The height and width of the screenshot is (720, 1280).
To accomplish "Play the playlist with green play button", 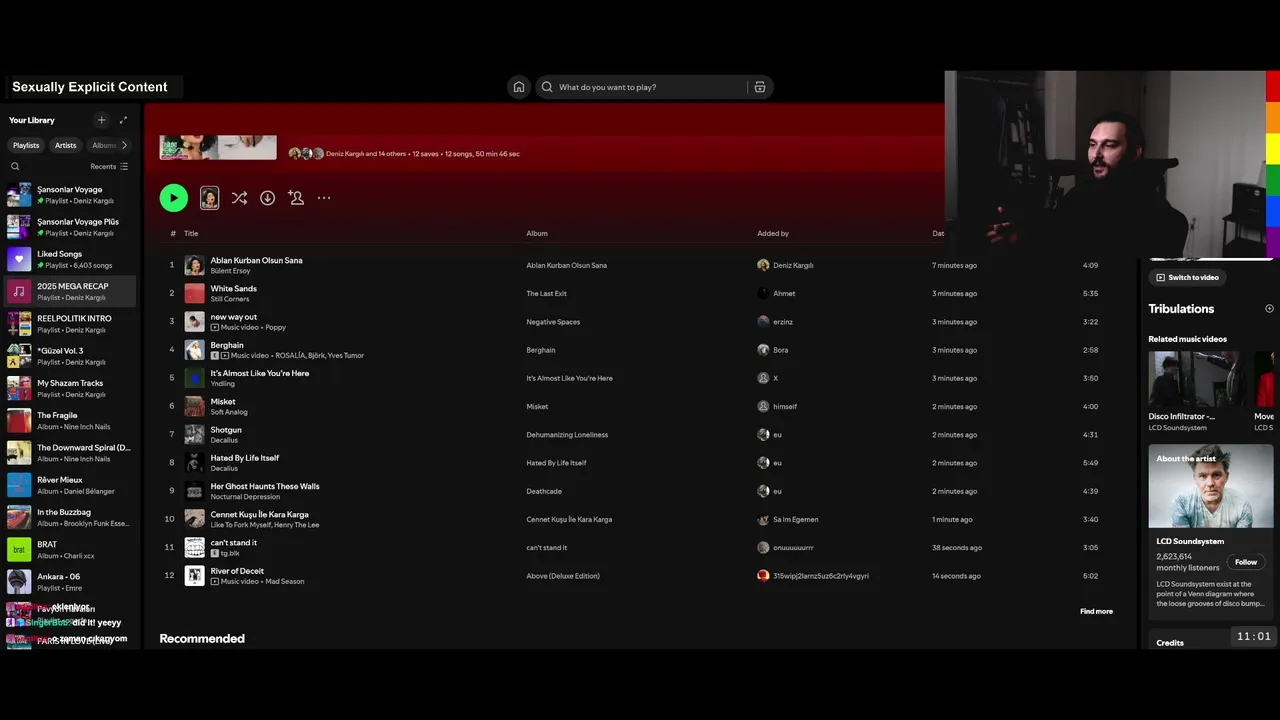I will point(173,198).
